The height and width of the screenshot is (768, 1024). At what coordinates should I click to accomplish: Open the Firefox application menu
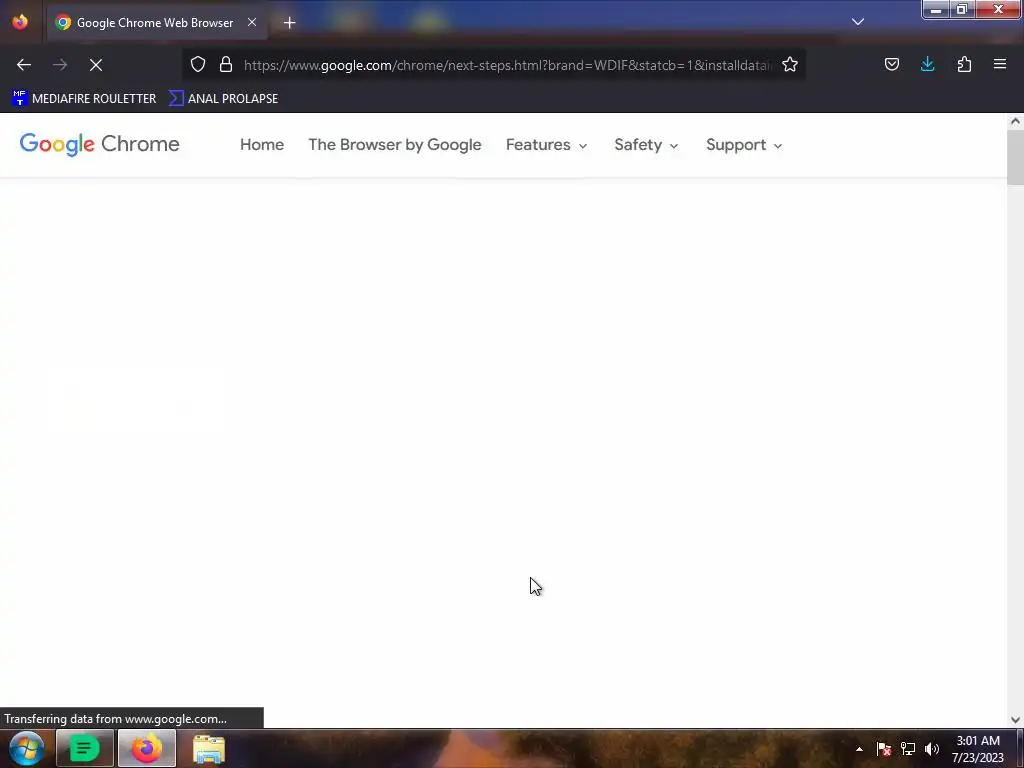[x=1000, y=64]
